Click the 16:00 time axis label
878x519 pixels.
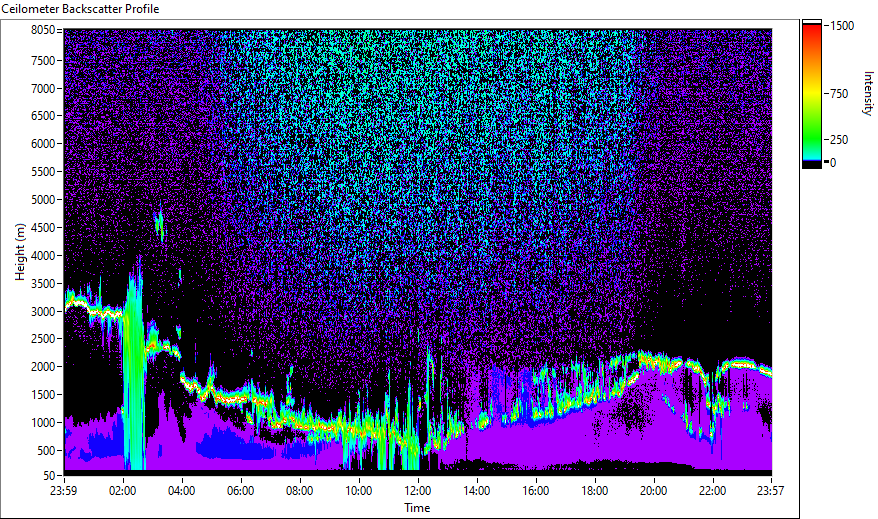(536, 491)
